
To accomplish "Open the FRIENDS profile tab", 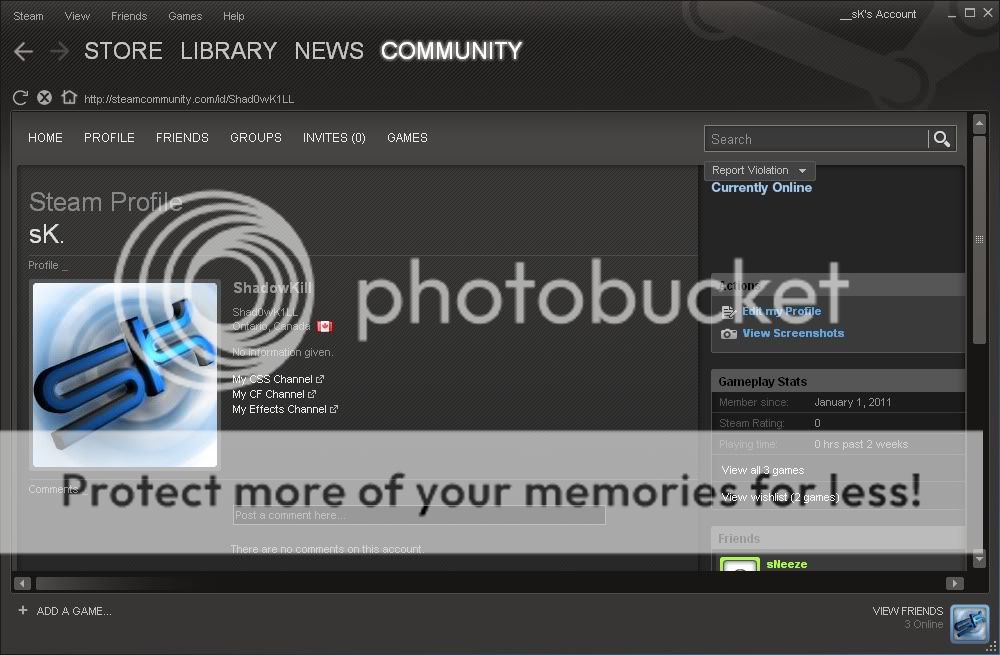I will click(182, 138).
